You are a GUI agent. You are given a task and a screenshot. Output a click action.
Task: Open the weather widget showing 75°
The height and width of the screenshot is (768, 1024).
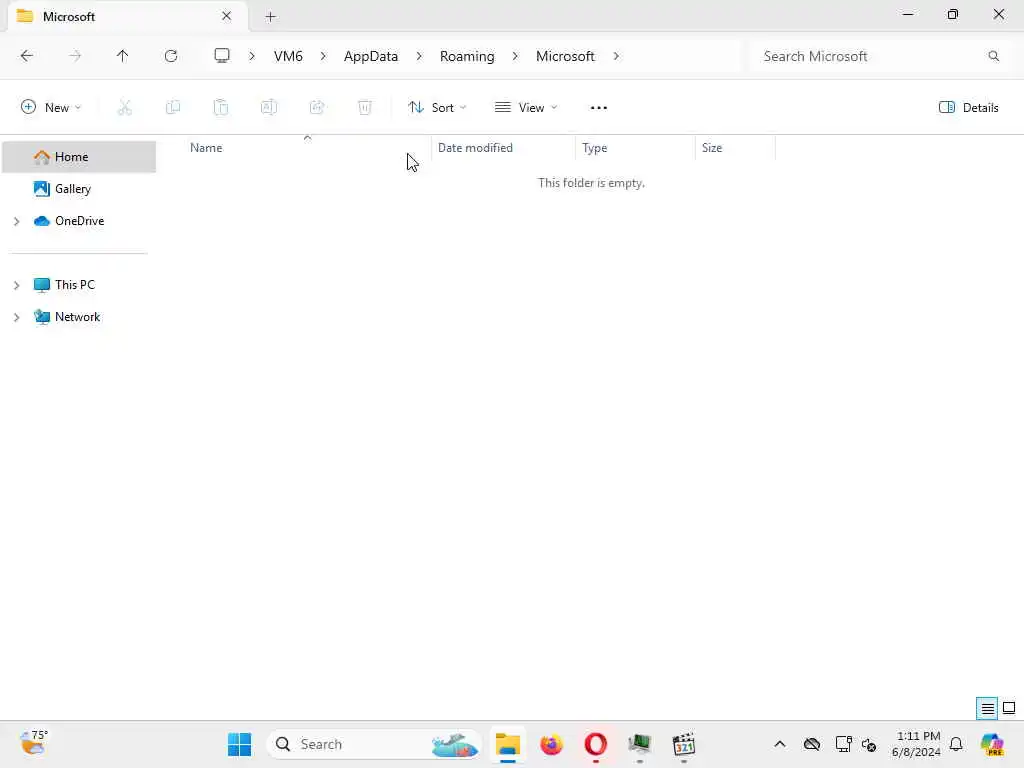coord(34,743)
